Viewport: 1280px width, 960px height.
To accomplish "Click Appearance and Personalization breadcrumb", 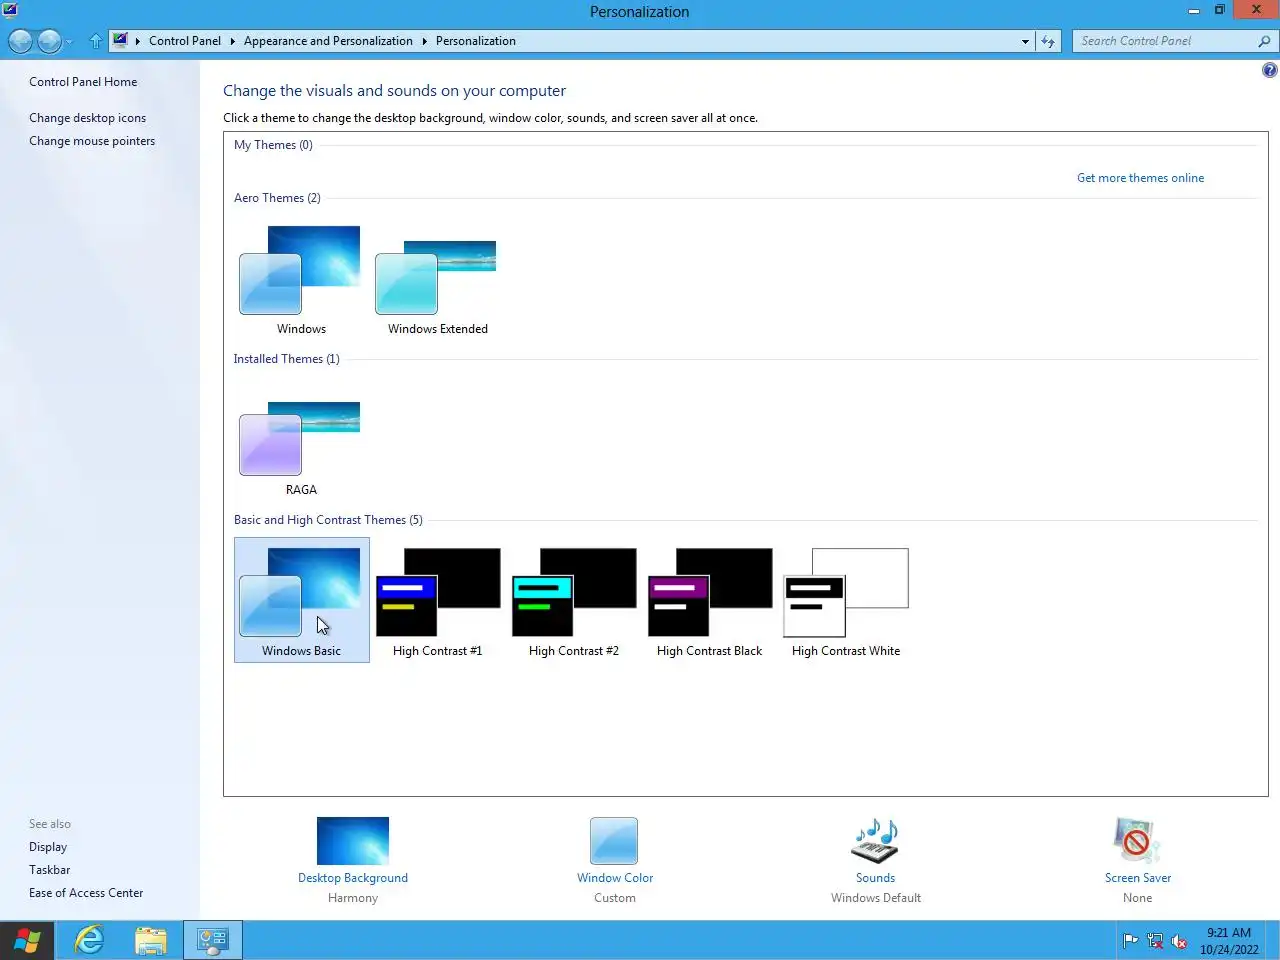I will click(328, 41).
